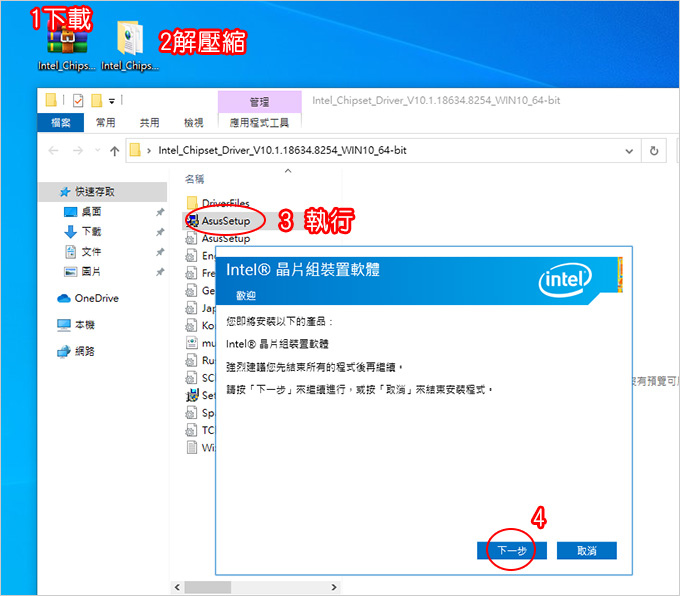The width and height of the screenshot is (680, 596).
Task: Unpin 下載 using its pin icon
Action: coord(160,232)
